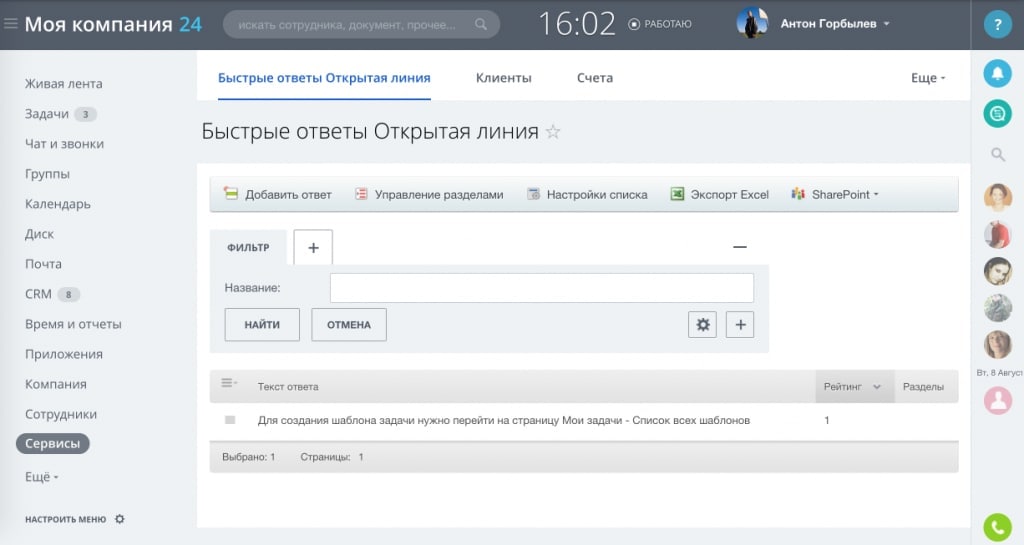Click the sidebar contacts search magnifier
The width and height of the screenshot is (1024, 545).
click(x=997, y=154)
